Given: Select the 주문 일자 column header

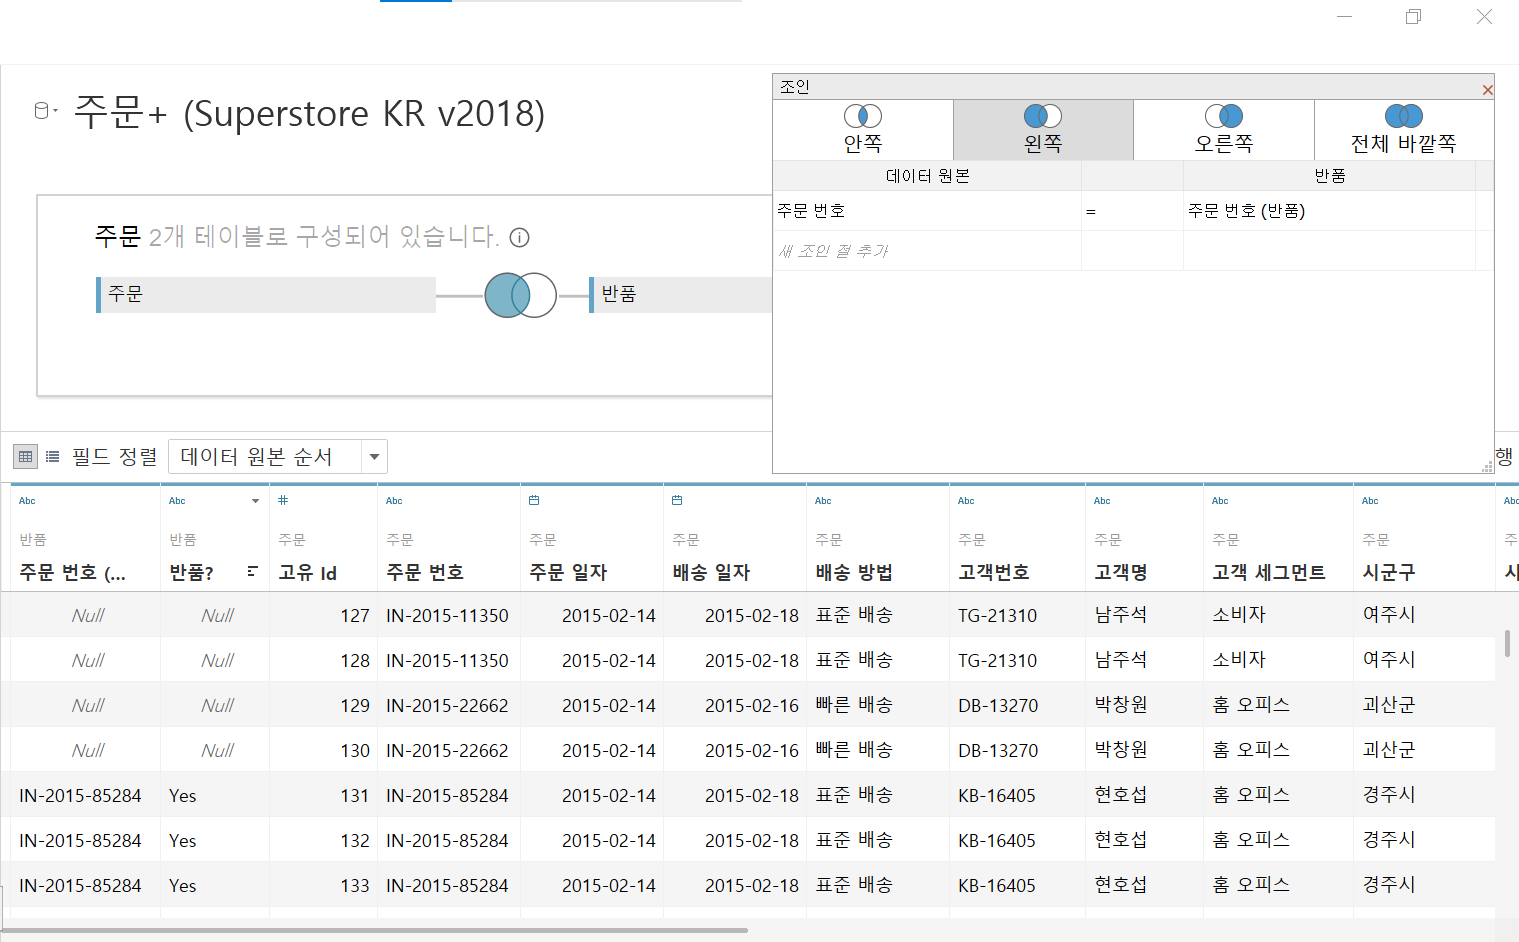Looking at the screenshot, I should click(x=568, y=572).
